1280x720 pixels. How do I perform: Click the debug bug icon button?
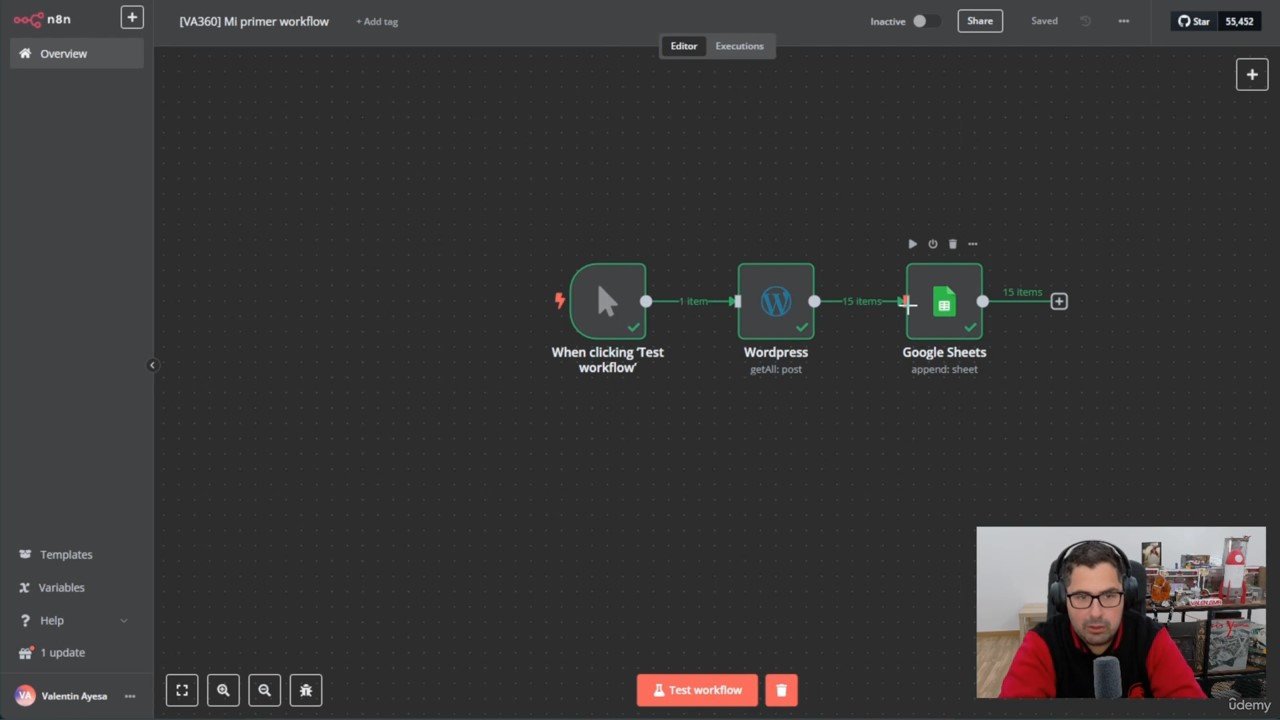point(306,690)
